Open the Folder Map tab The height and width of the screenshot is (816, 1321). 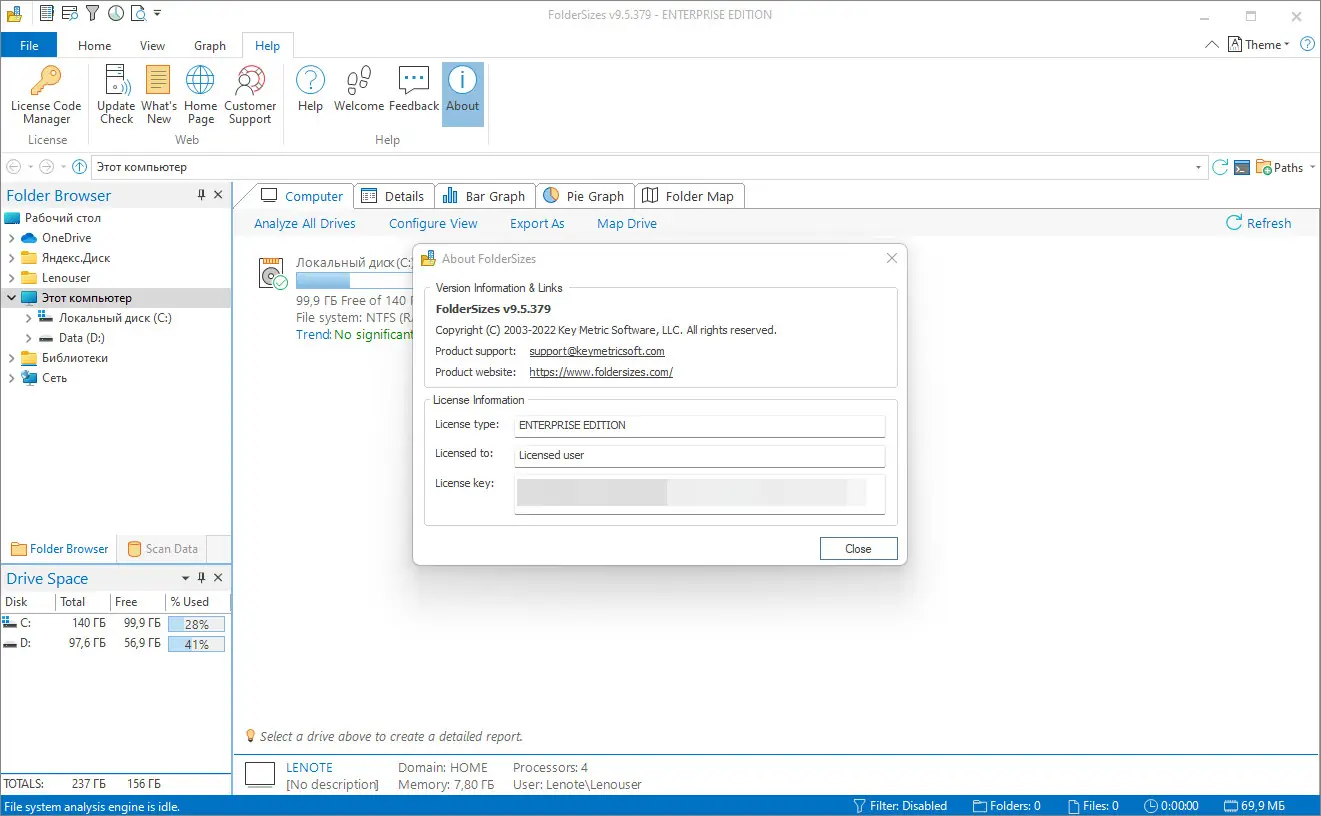point(689,196)
